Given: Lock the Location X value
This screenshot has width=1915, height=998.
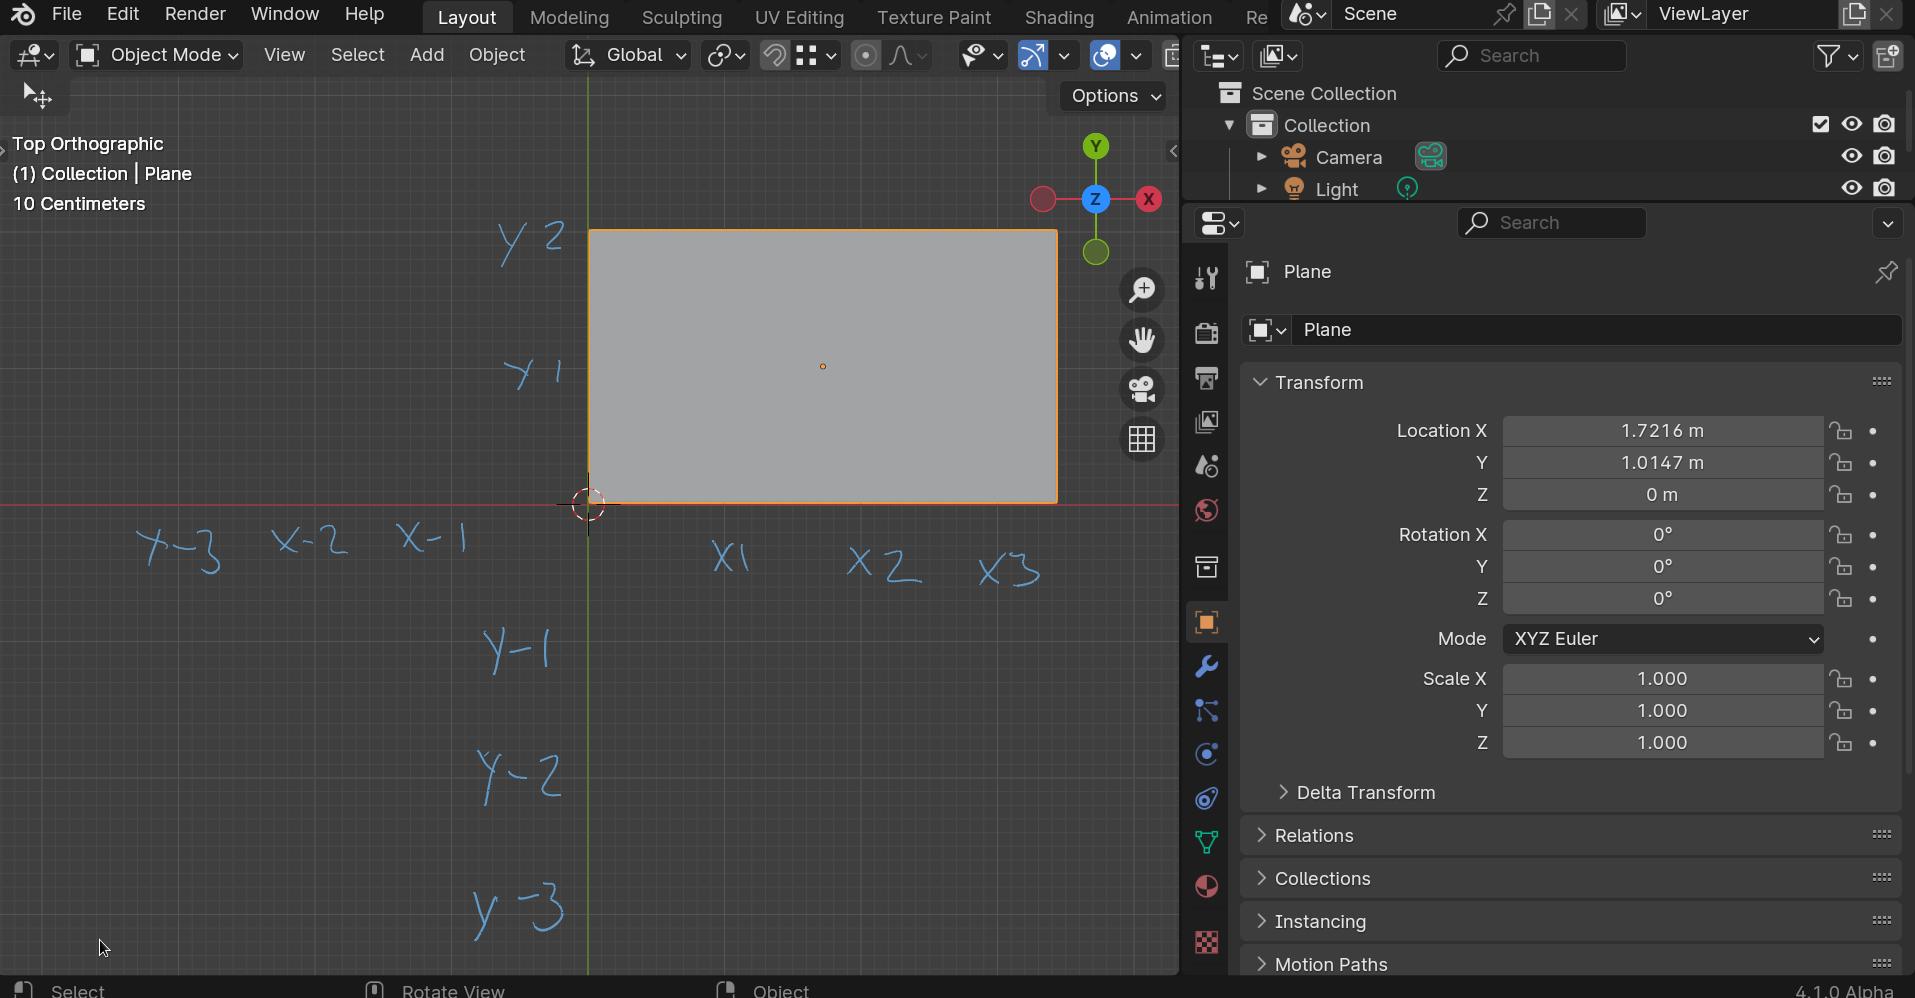Looking at the screenshot, I should pyautogui.click(x=1841, y=431).
